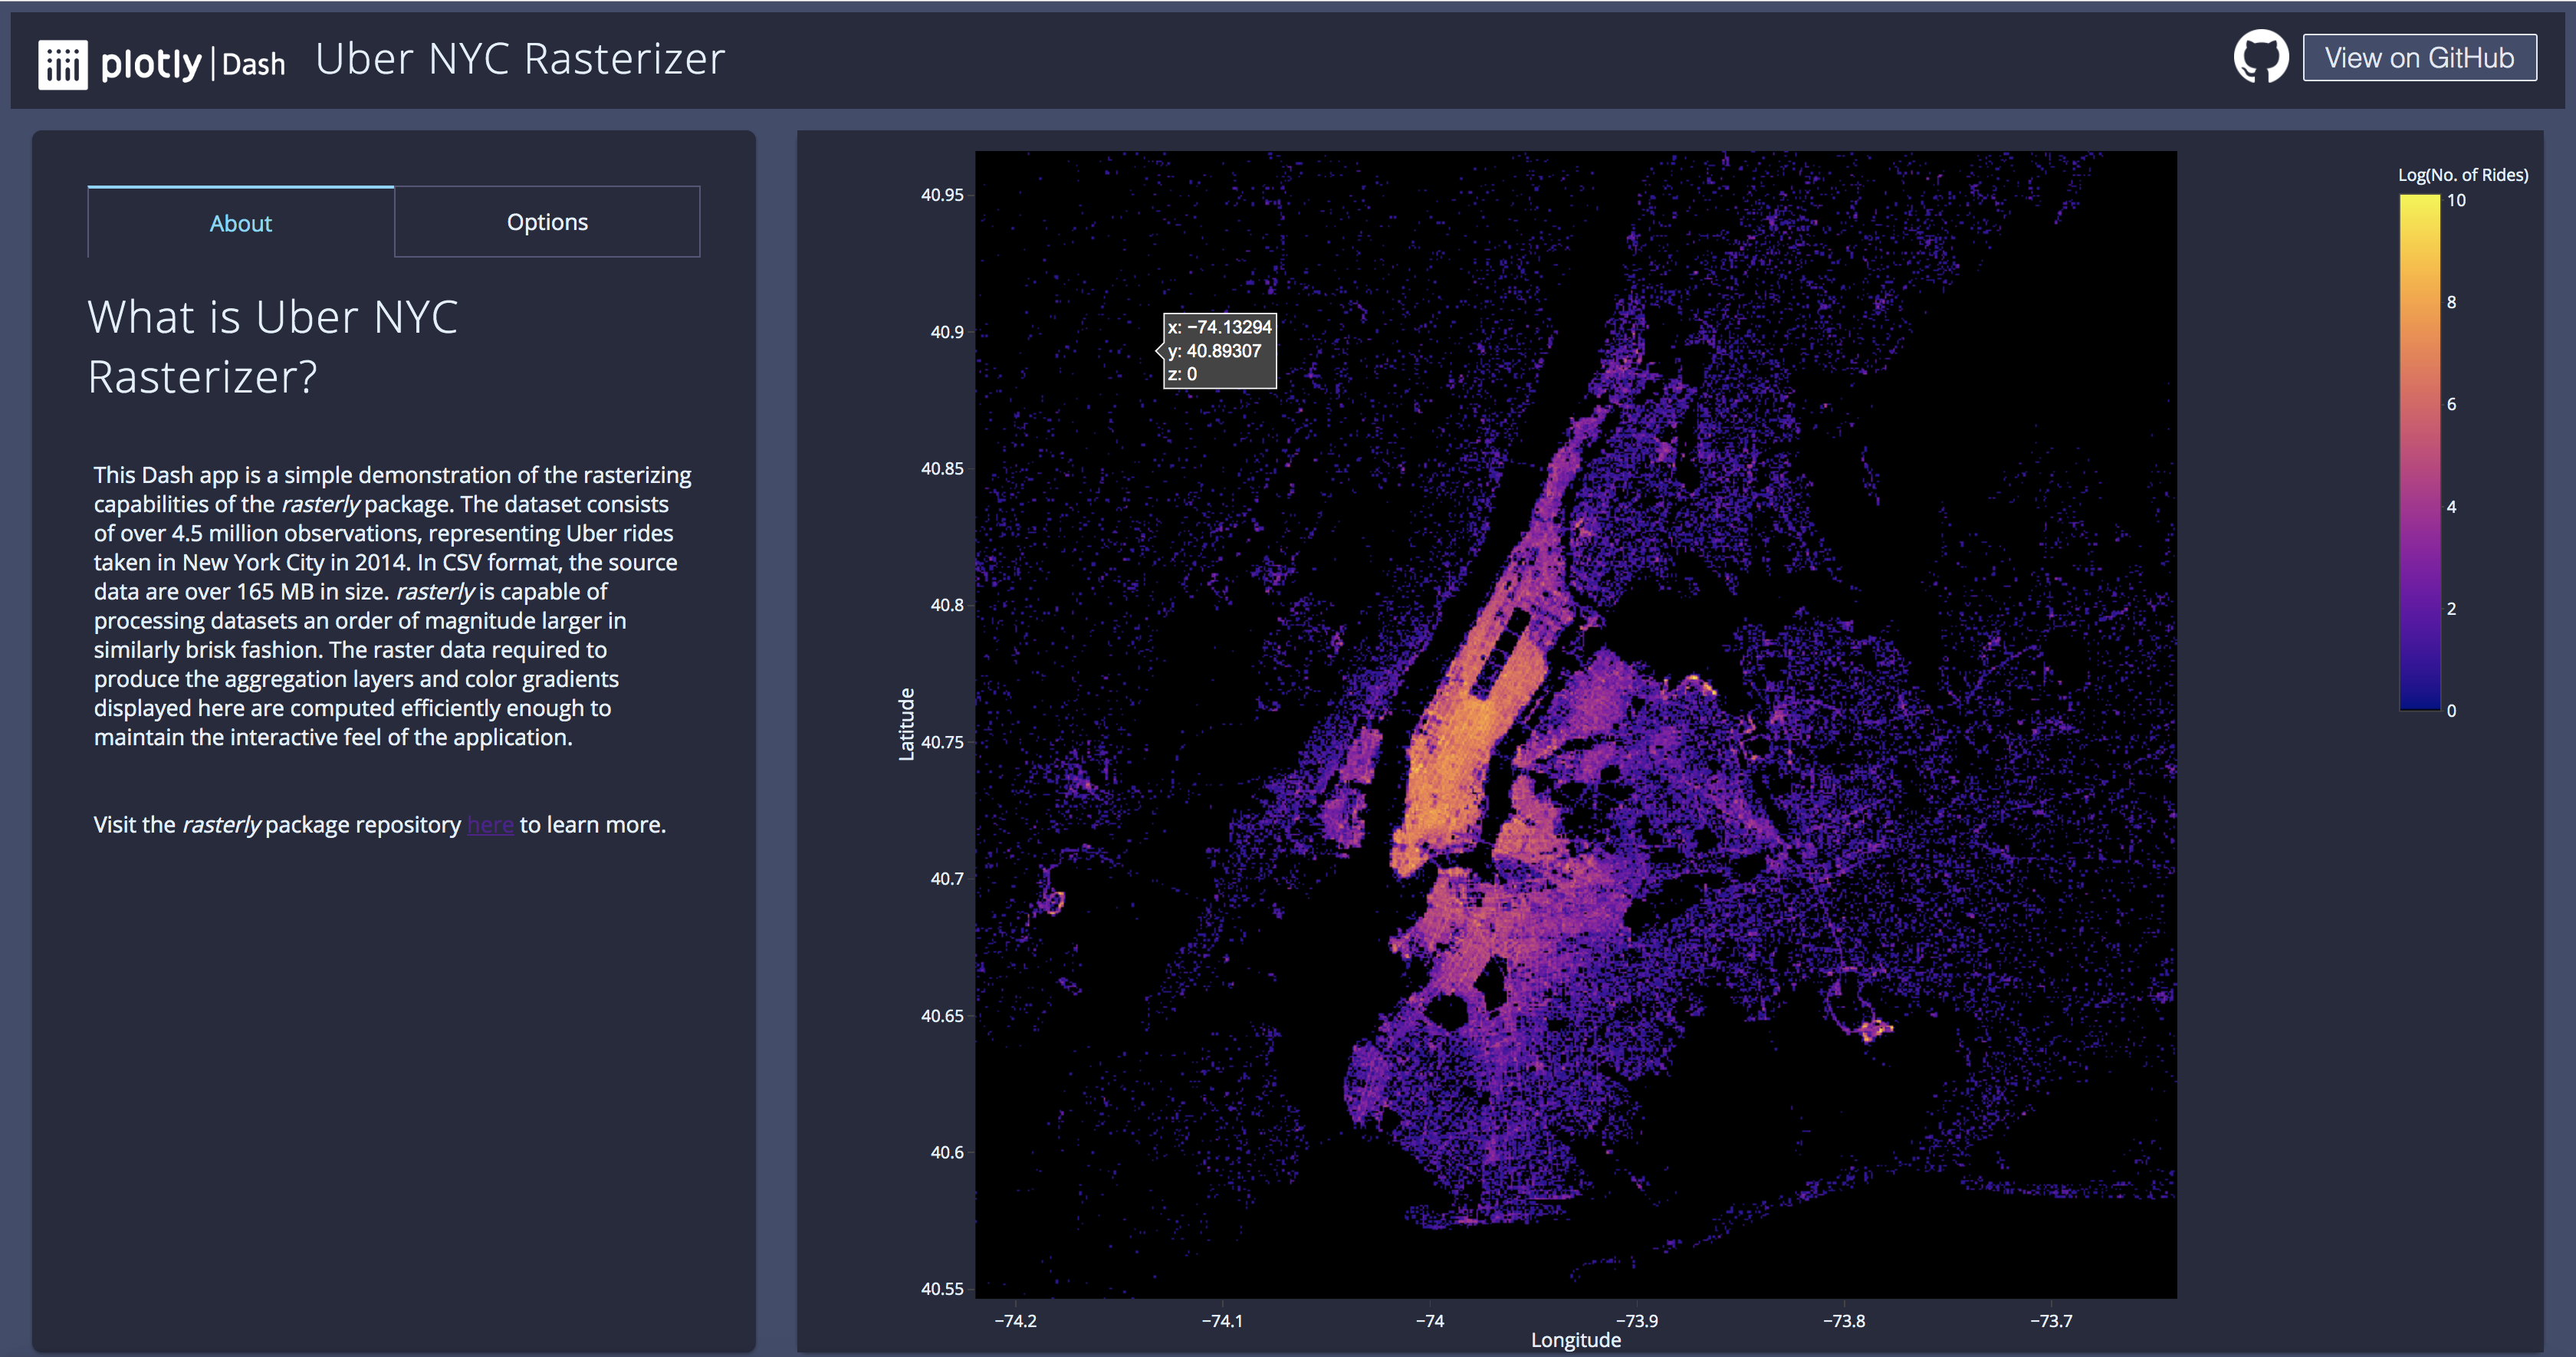The height and width of the screenshot is (1357, 2576).
Task: Click longitude tick label −73.9
Action: (x=1636, y=1320)
